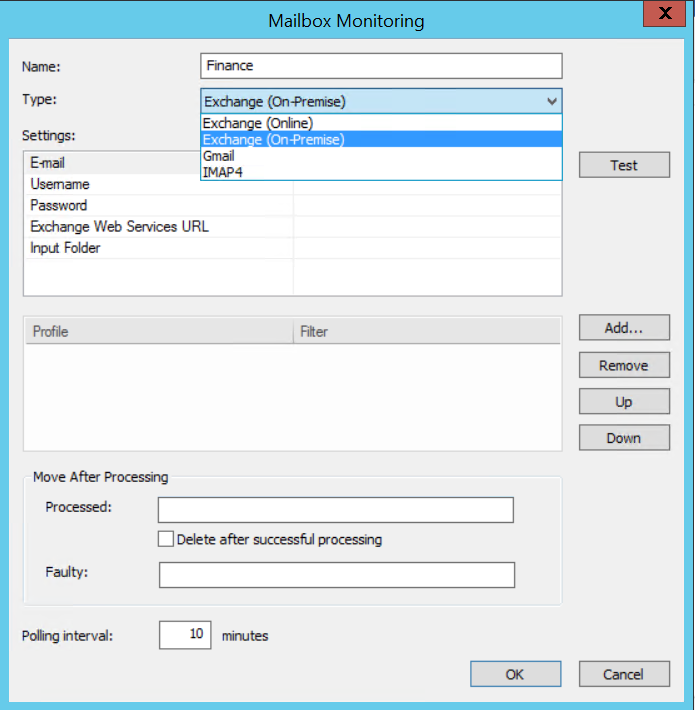Test the mailbox connection settings
Screen dimensions: 695x710
click(624, 165)
